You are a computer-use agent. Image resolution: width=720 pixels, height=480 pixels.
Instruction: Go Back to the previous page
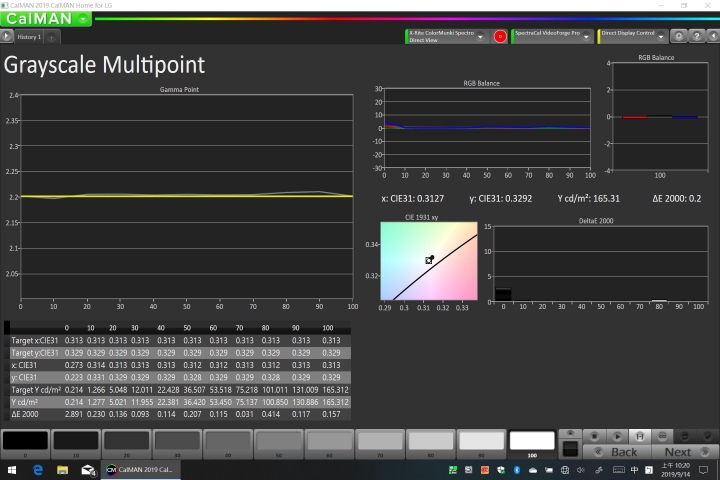click(617, 452)
